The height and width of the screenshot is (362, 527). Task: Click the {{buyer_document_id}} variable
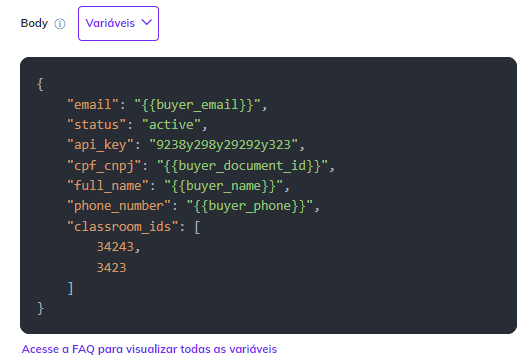242,166
